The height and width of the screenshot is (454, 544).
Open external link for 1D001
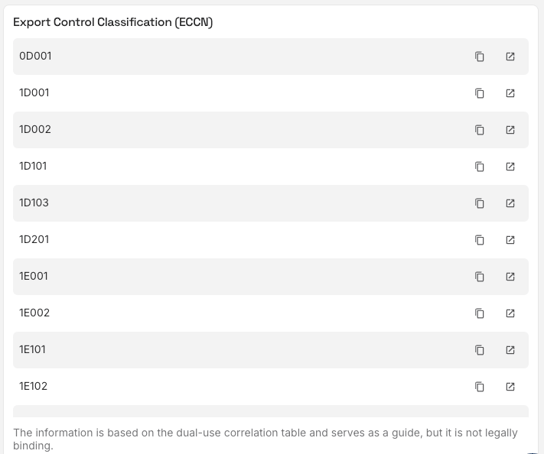(x=510, y=93)
